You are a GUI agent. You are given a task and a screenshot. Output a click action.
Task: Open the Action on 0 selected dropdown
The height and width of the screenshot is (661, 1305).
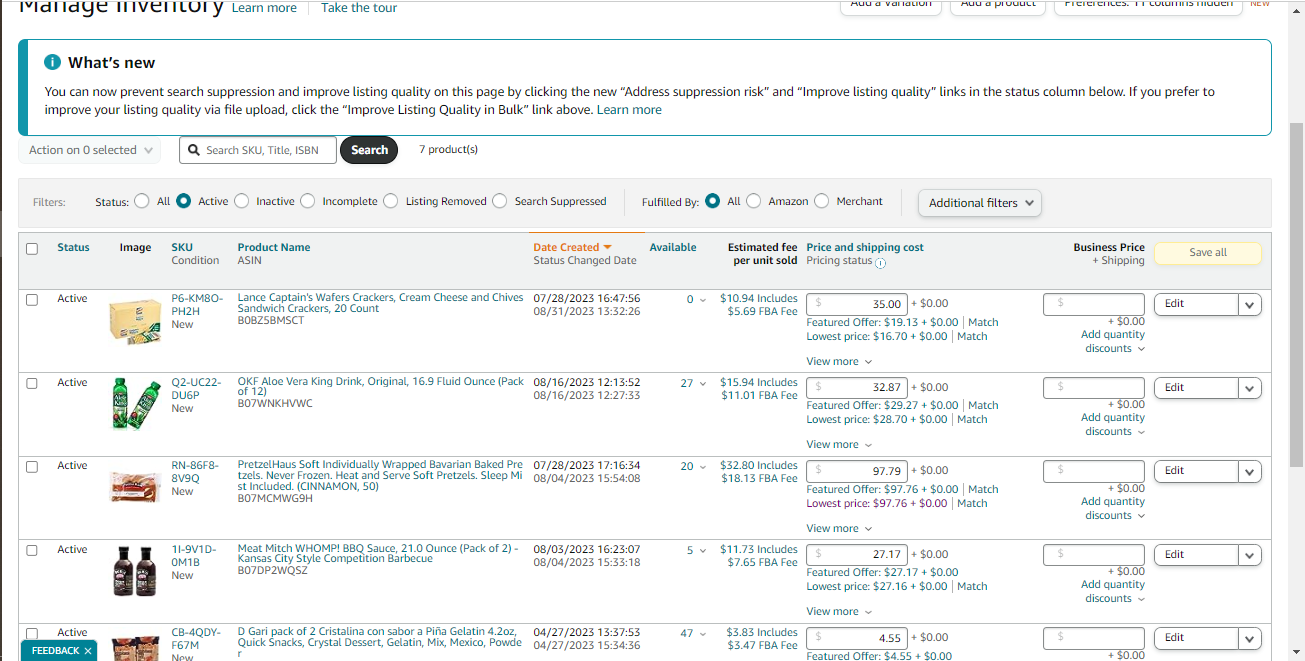[x=89, y=150]
